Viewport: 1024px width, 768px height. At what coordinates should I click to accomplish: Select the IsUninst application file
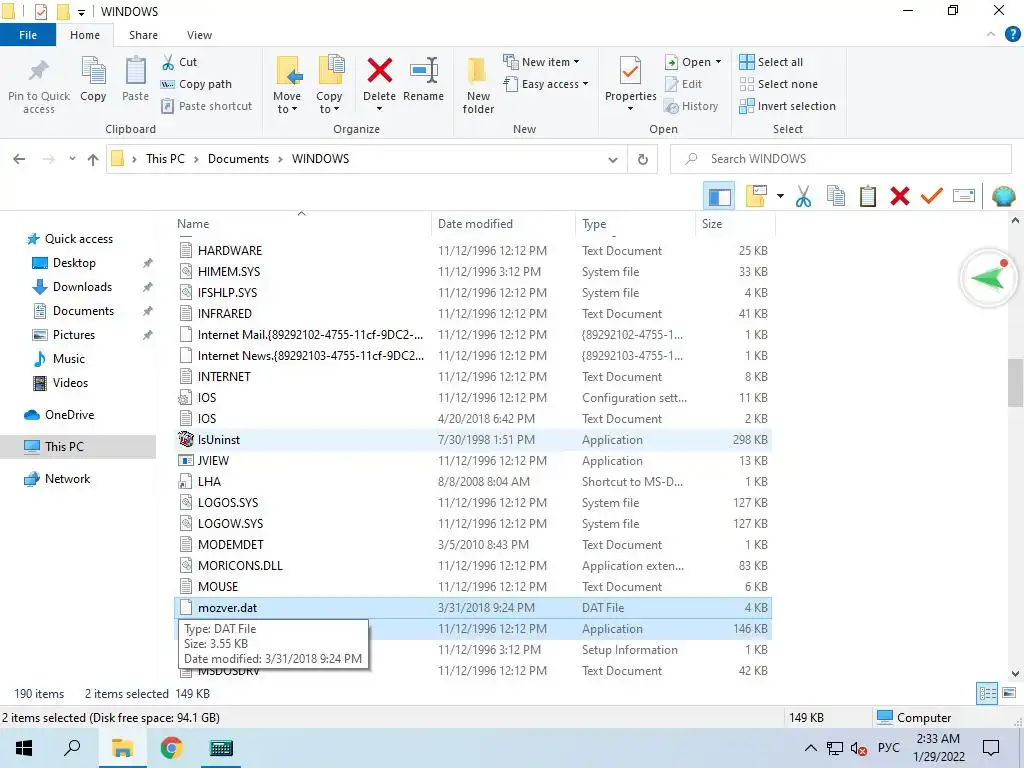(x=473, y=440)
